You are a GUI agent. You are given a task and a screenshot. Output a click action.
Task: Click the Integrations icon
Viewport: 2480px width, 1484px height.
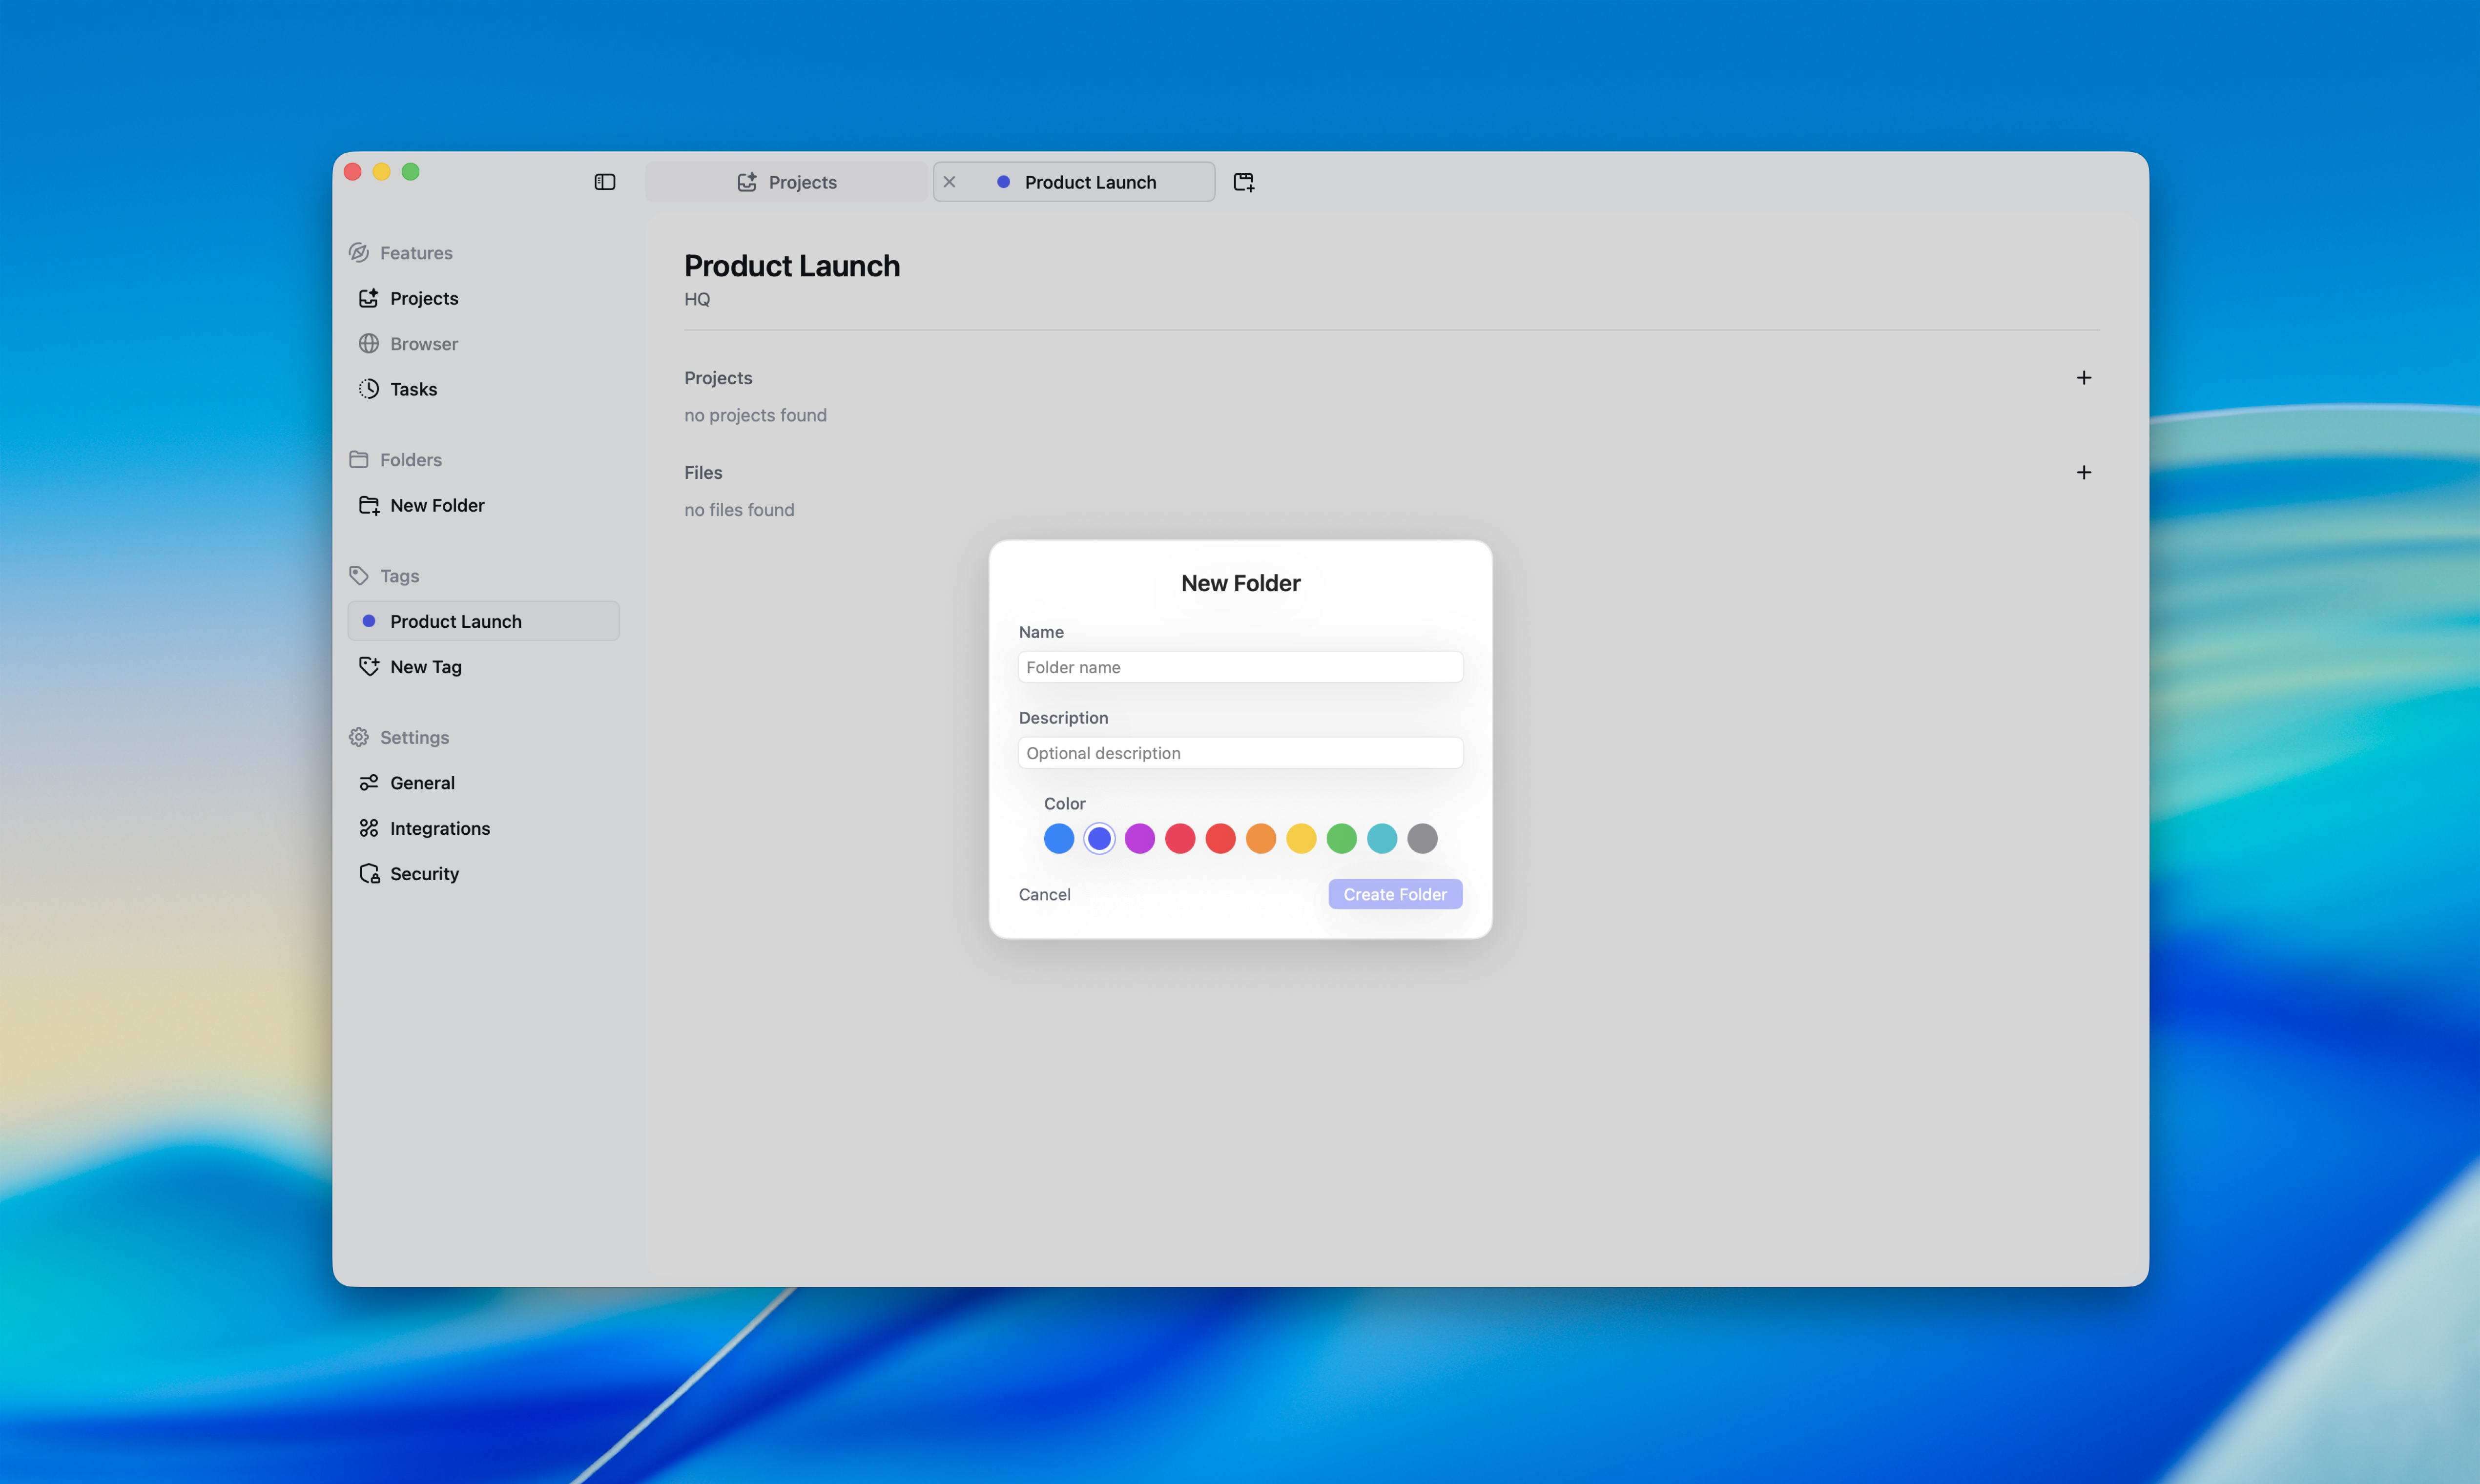pyautogui.click(x=369, y=828)
